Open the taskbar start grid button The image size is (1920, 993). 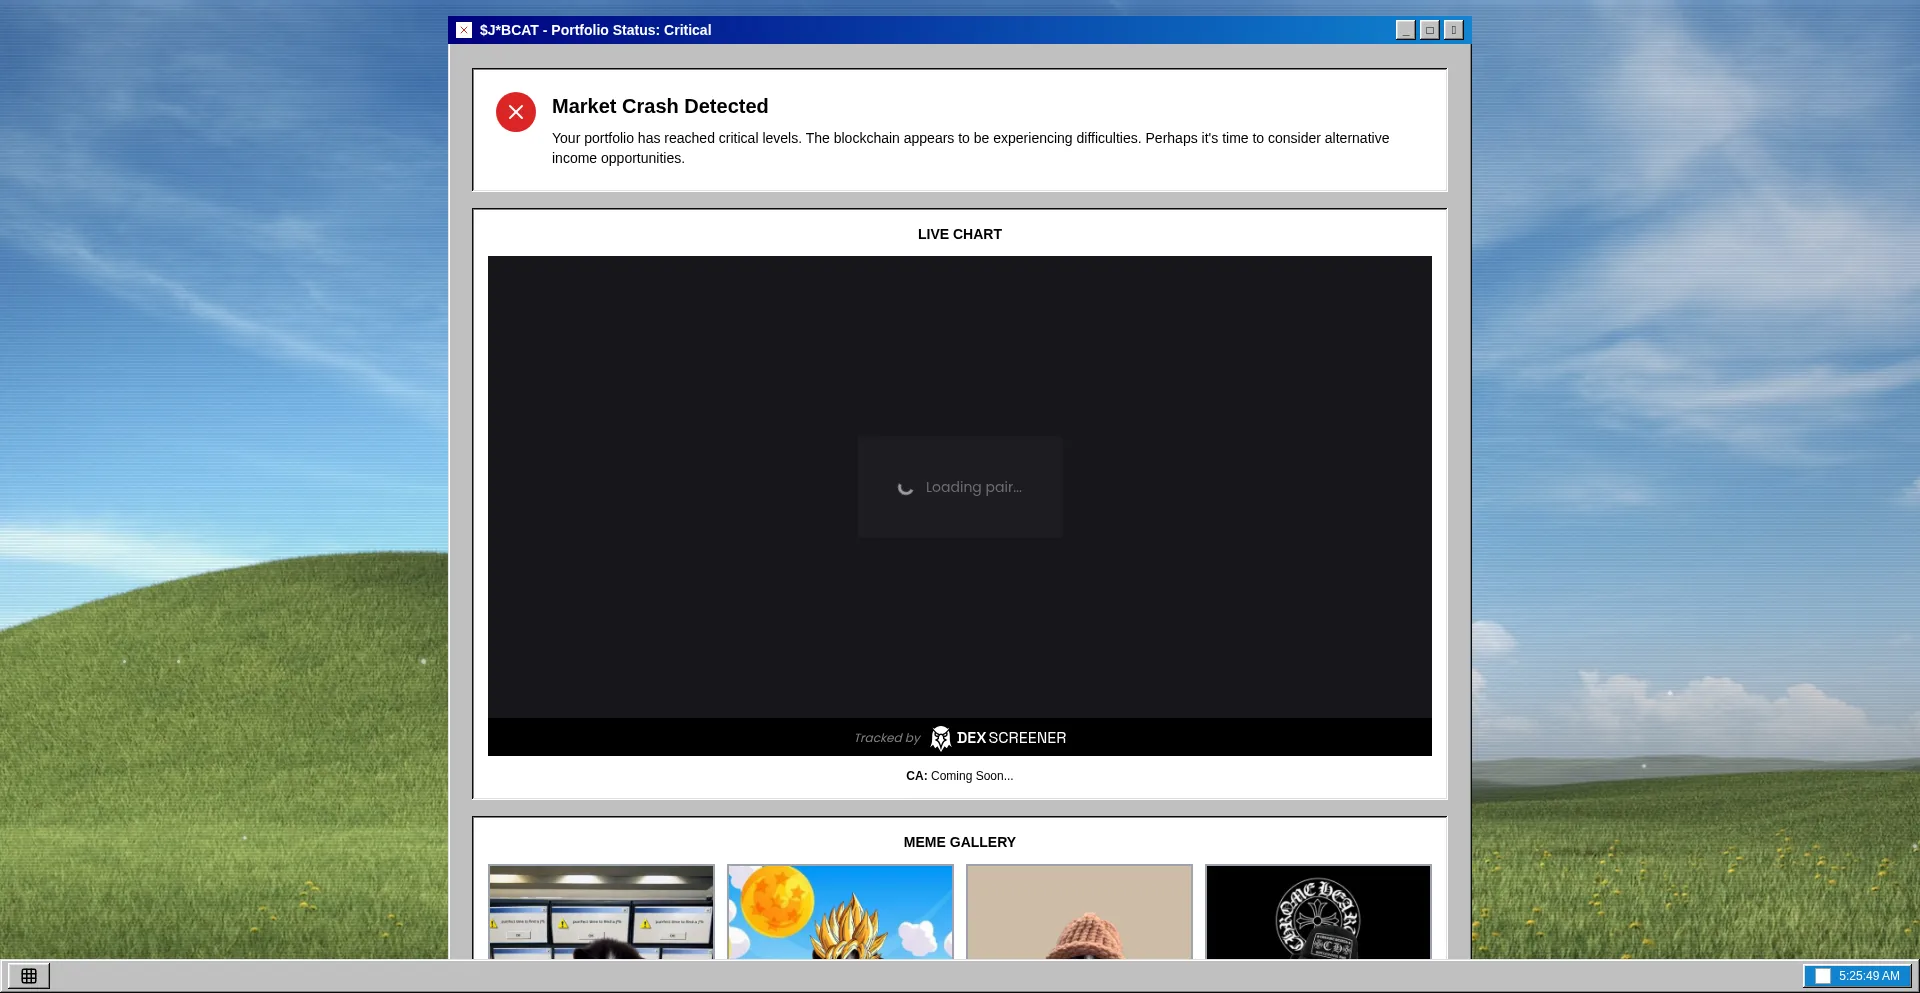pos(29,976)
